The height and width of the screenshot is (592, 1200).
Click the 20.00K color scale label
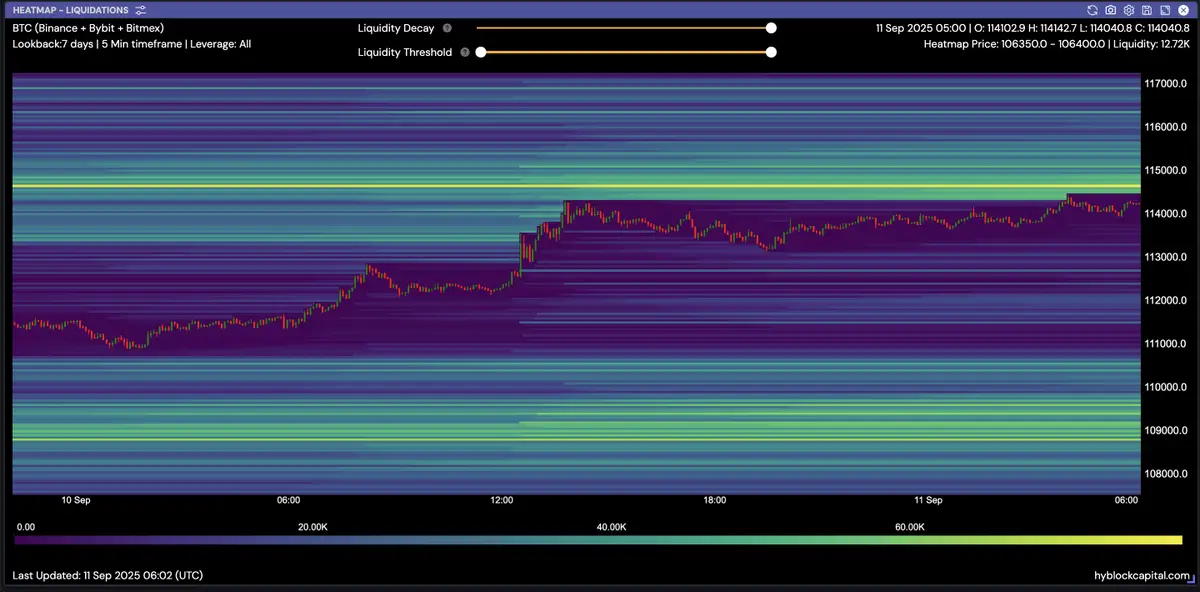coord(312,526)
